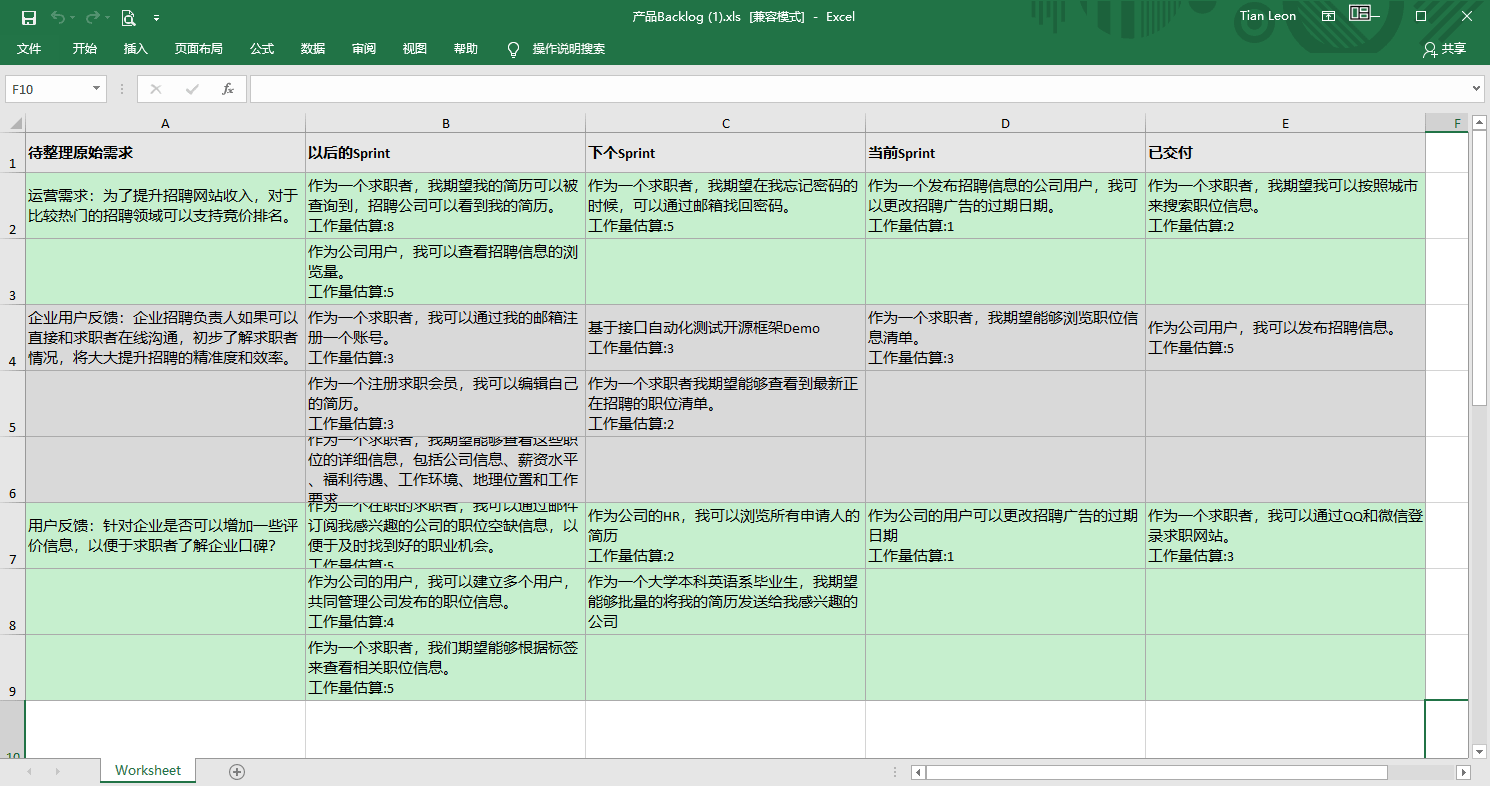Click the 共享 share button
Image resolution: width=1490 pixels, height=786 pixels.
pos(1444,49)
